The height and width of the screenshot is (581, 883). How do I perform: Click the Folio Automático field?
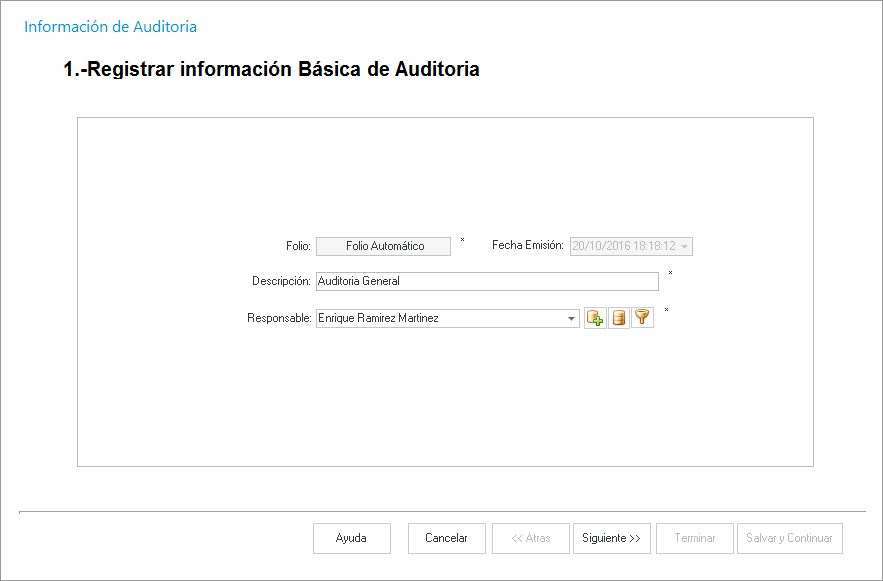384,246
